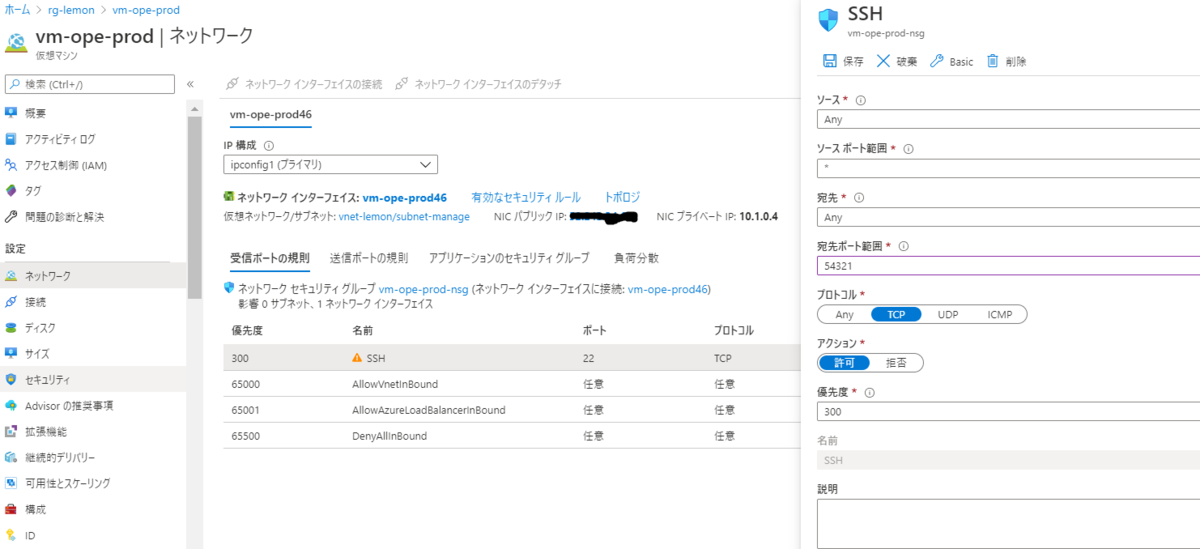Click the info icon next to 宛先ポート範囲
The image size is (1200, 549).
[x=904, y=246]
